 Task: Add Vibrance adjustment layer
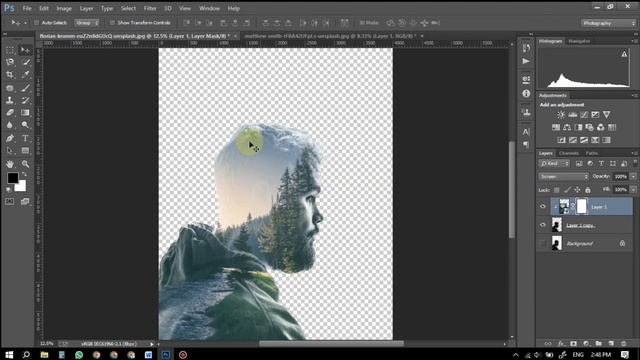tap(607, 115)
